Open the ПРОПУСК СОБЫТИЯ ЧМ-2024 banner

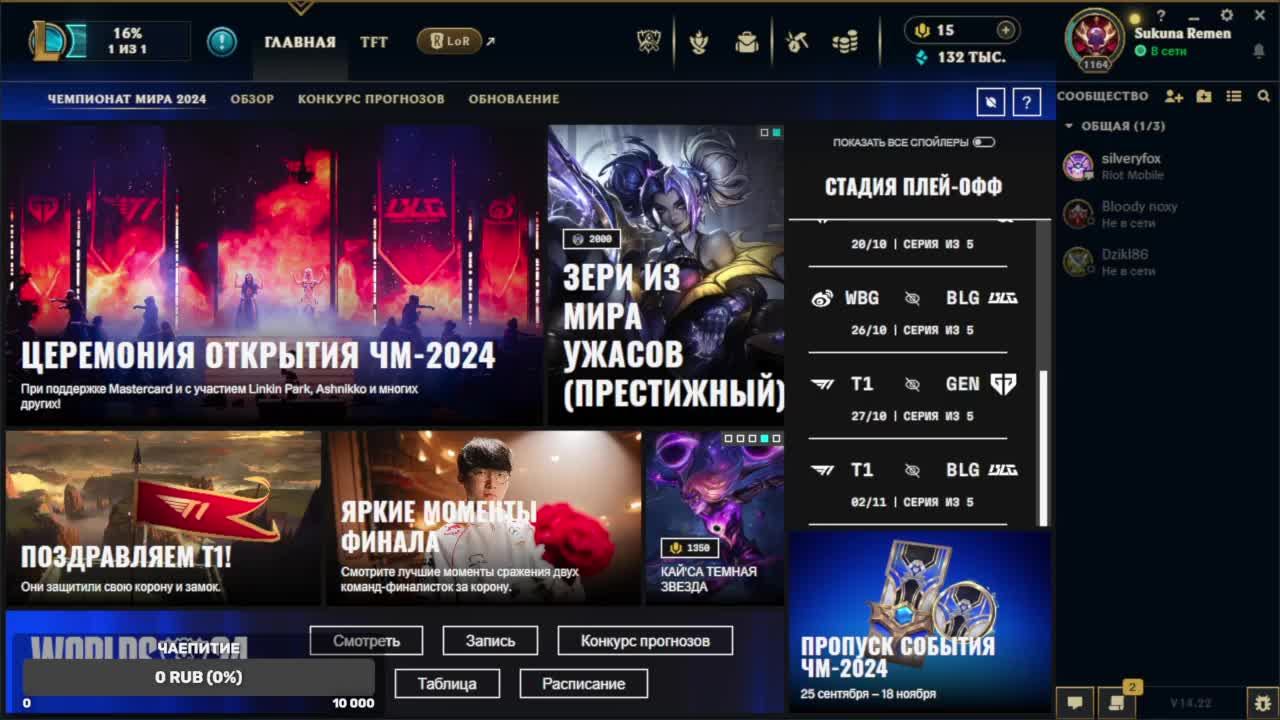click(920, 620)
